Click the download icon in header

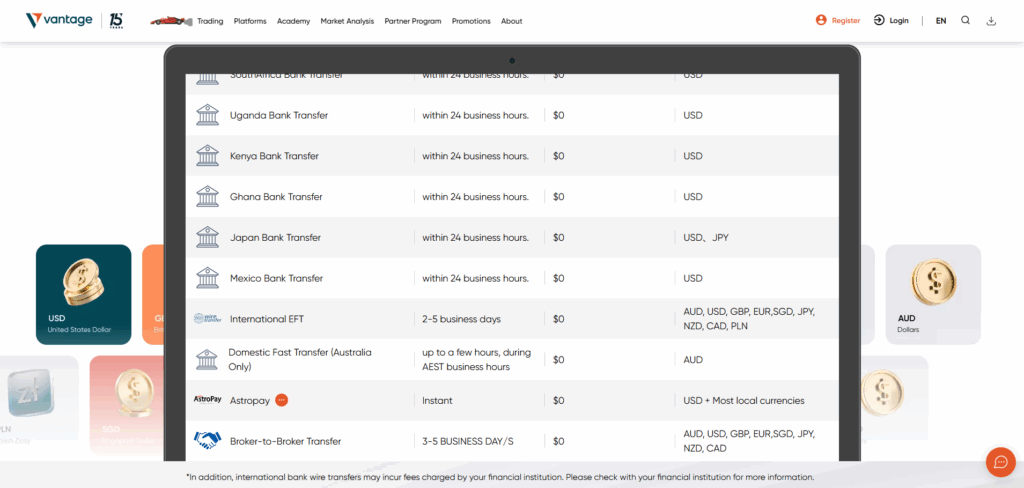click(x=991, y=21)
